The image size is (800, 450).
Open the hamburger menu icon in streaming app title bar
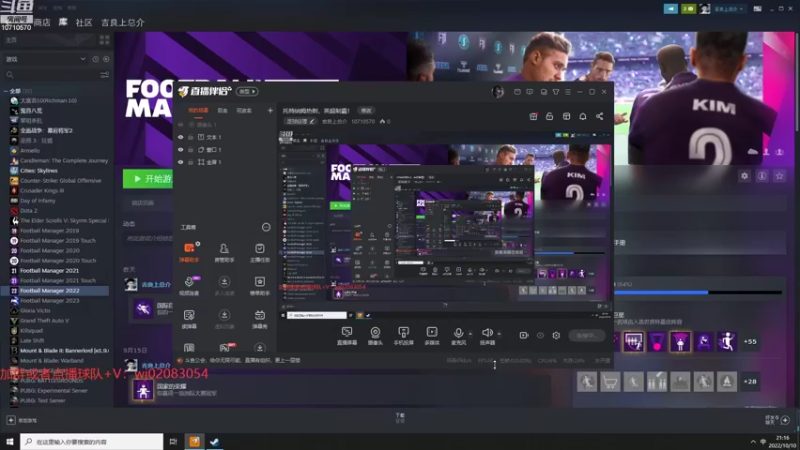pyautogui.click(x=568, y=92)
